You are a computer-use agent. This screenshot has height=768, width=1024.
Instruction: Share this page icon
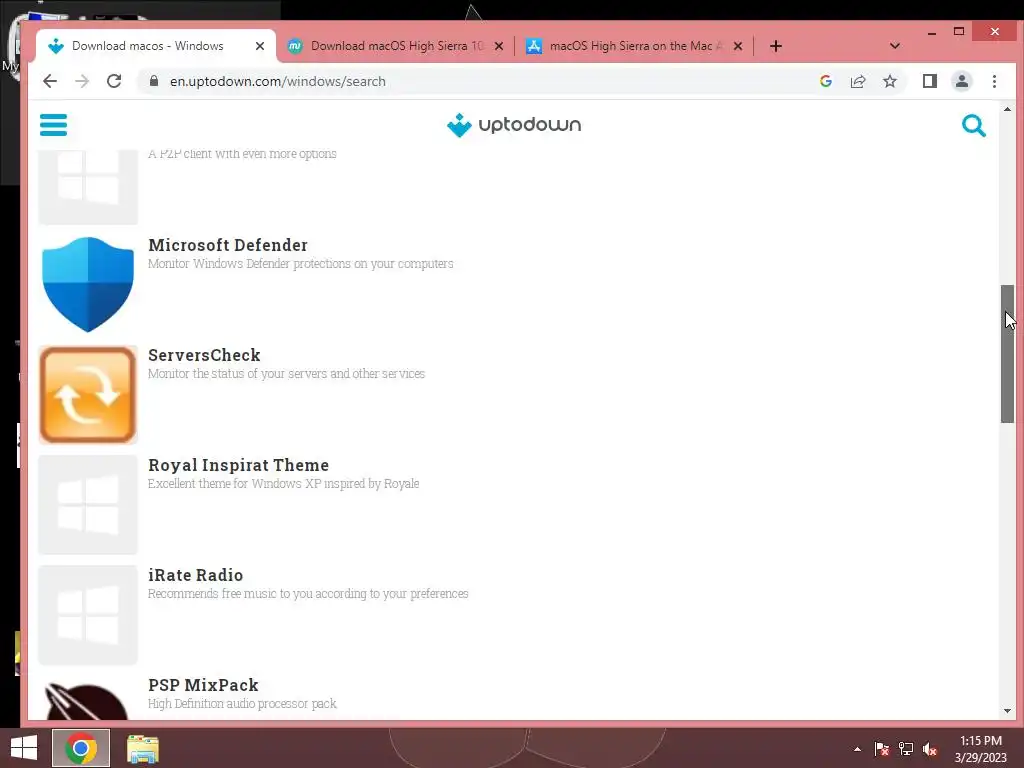857,81
